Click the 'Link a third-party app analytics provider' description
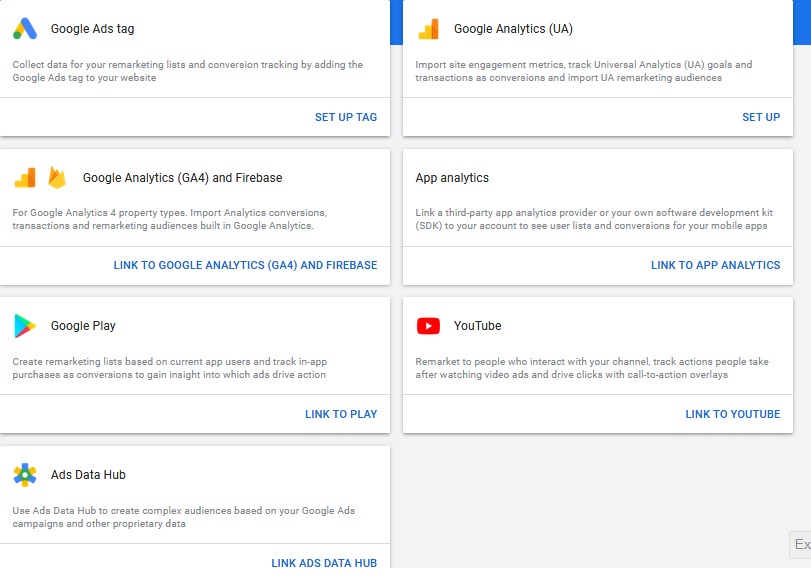This screenshot has height=587, width=811. [x=594, y=219]
